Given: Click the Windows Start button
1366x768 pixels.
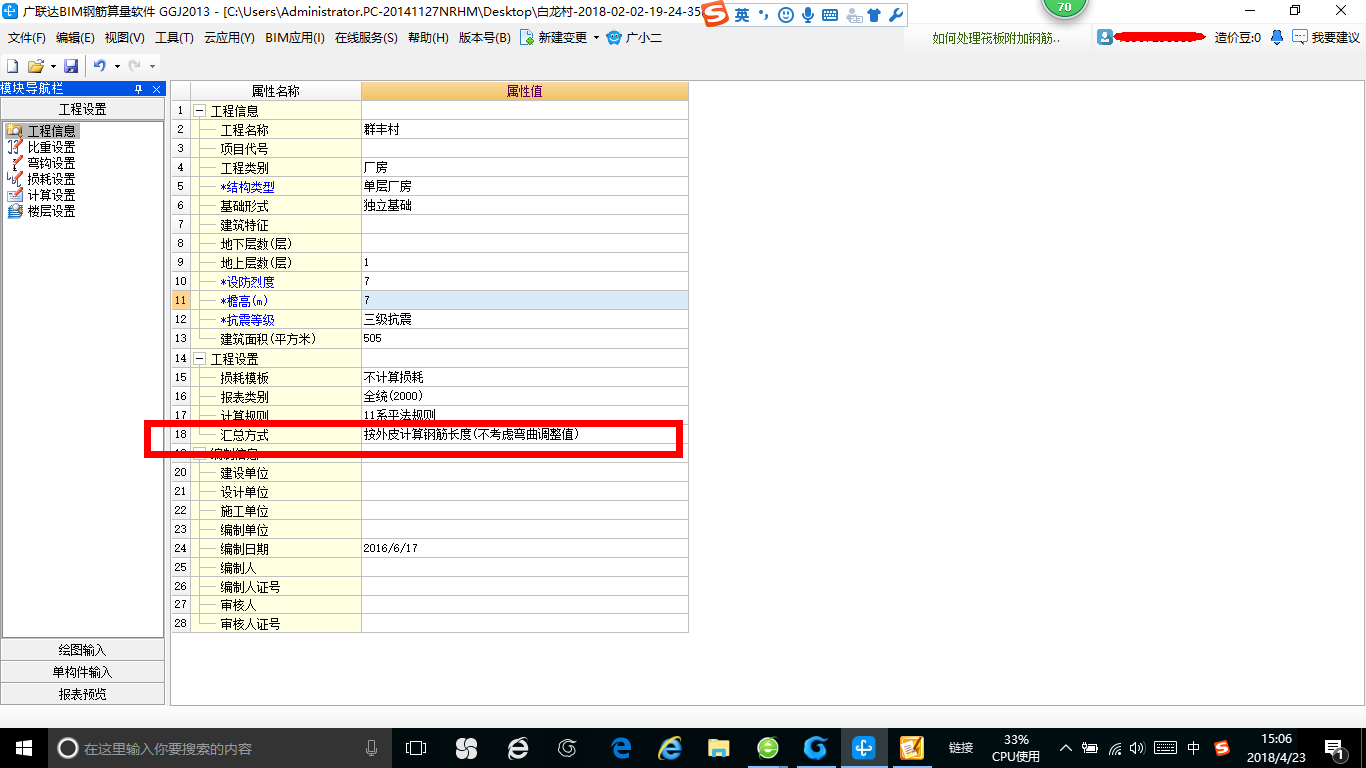Looking at the screenshot, I should click(x=23, y=748).
